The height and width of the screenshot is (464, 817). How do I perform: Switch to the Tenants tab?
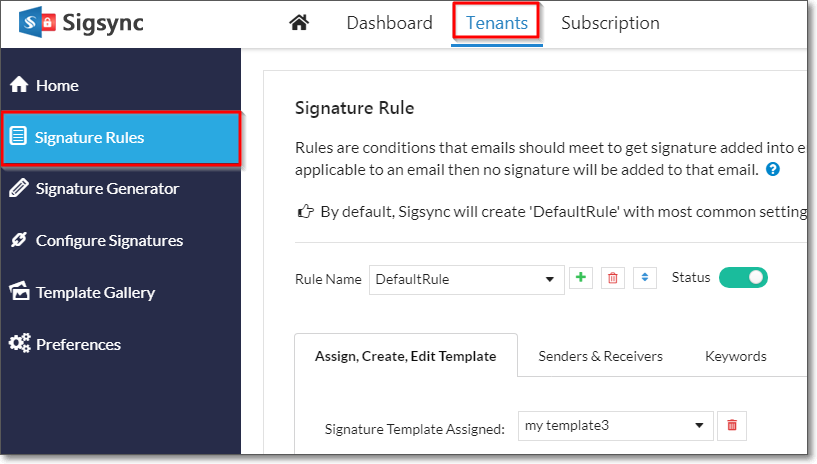(497, 23)
